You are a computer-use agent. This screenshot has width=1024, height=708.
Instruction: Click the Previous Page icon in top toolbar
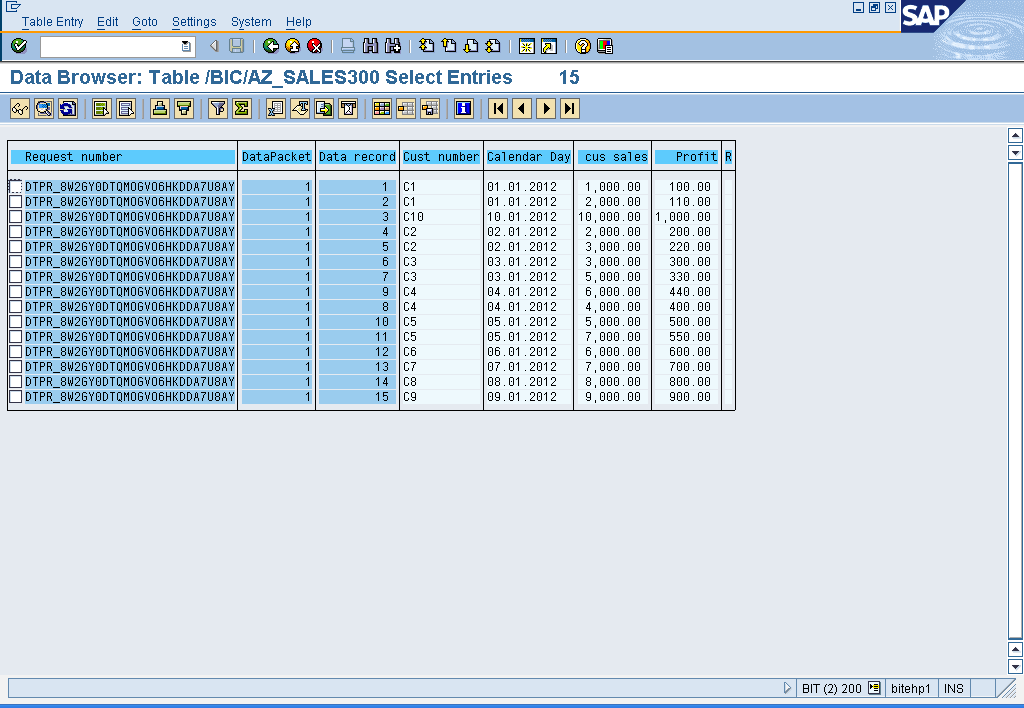click(x=449, y=46)
